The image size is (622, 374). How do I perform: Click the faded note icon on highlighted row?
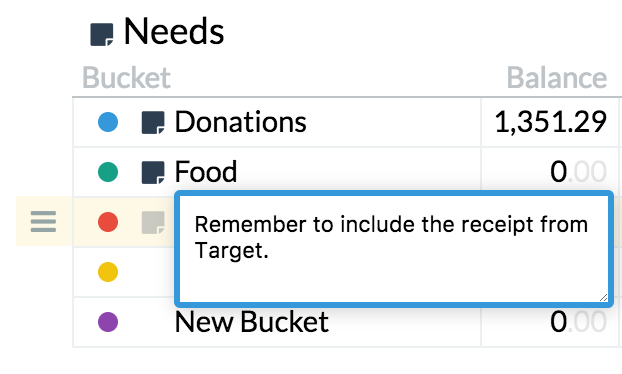click(x=153, y=222)
